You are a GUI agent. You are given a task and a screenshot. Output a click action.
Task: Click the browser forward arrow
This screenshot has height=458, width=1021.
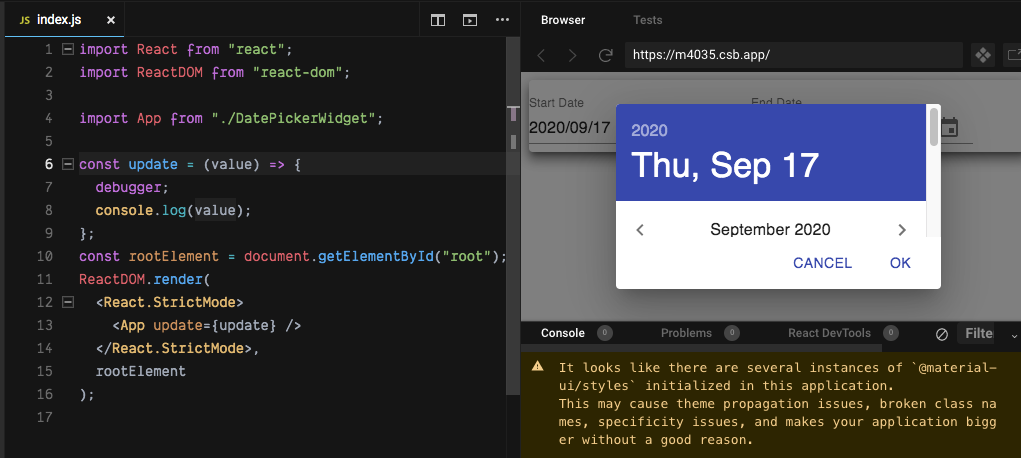coord(573,55)
